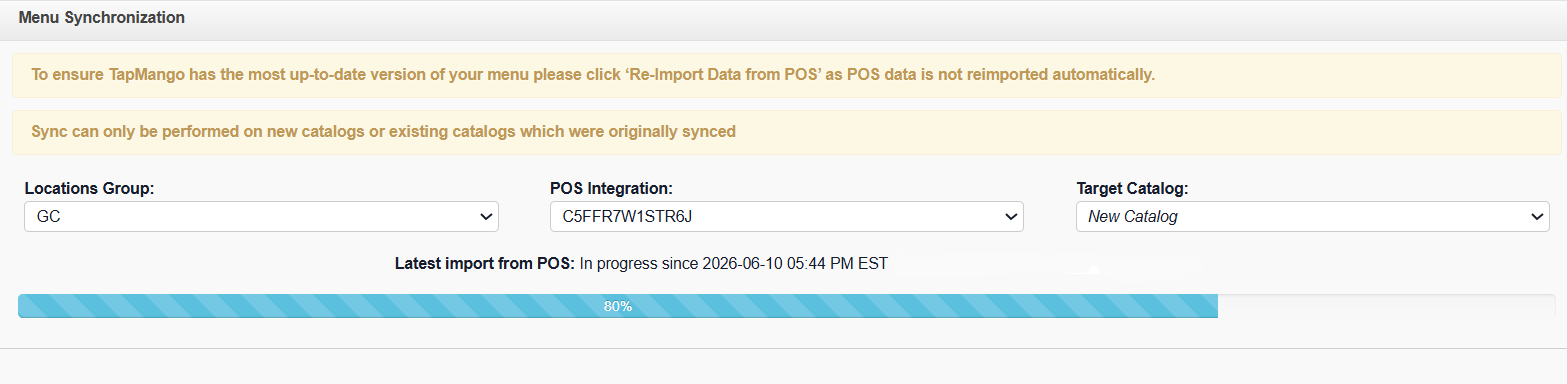Open the Locations Group dropdown

click(x=261, y=216)
